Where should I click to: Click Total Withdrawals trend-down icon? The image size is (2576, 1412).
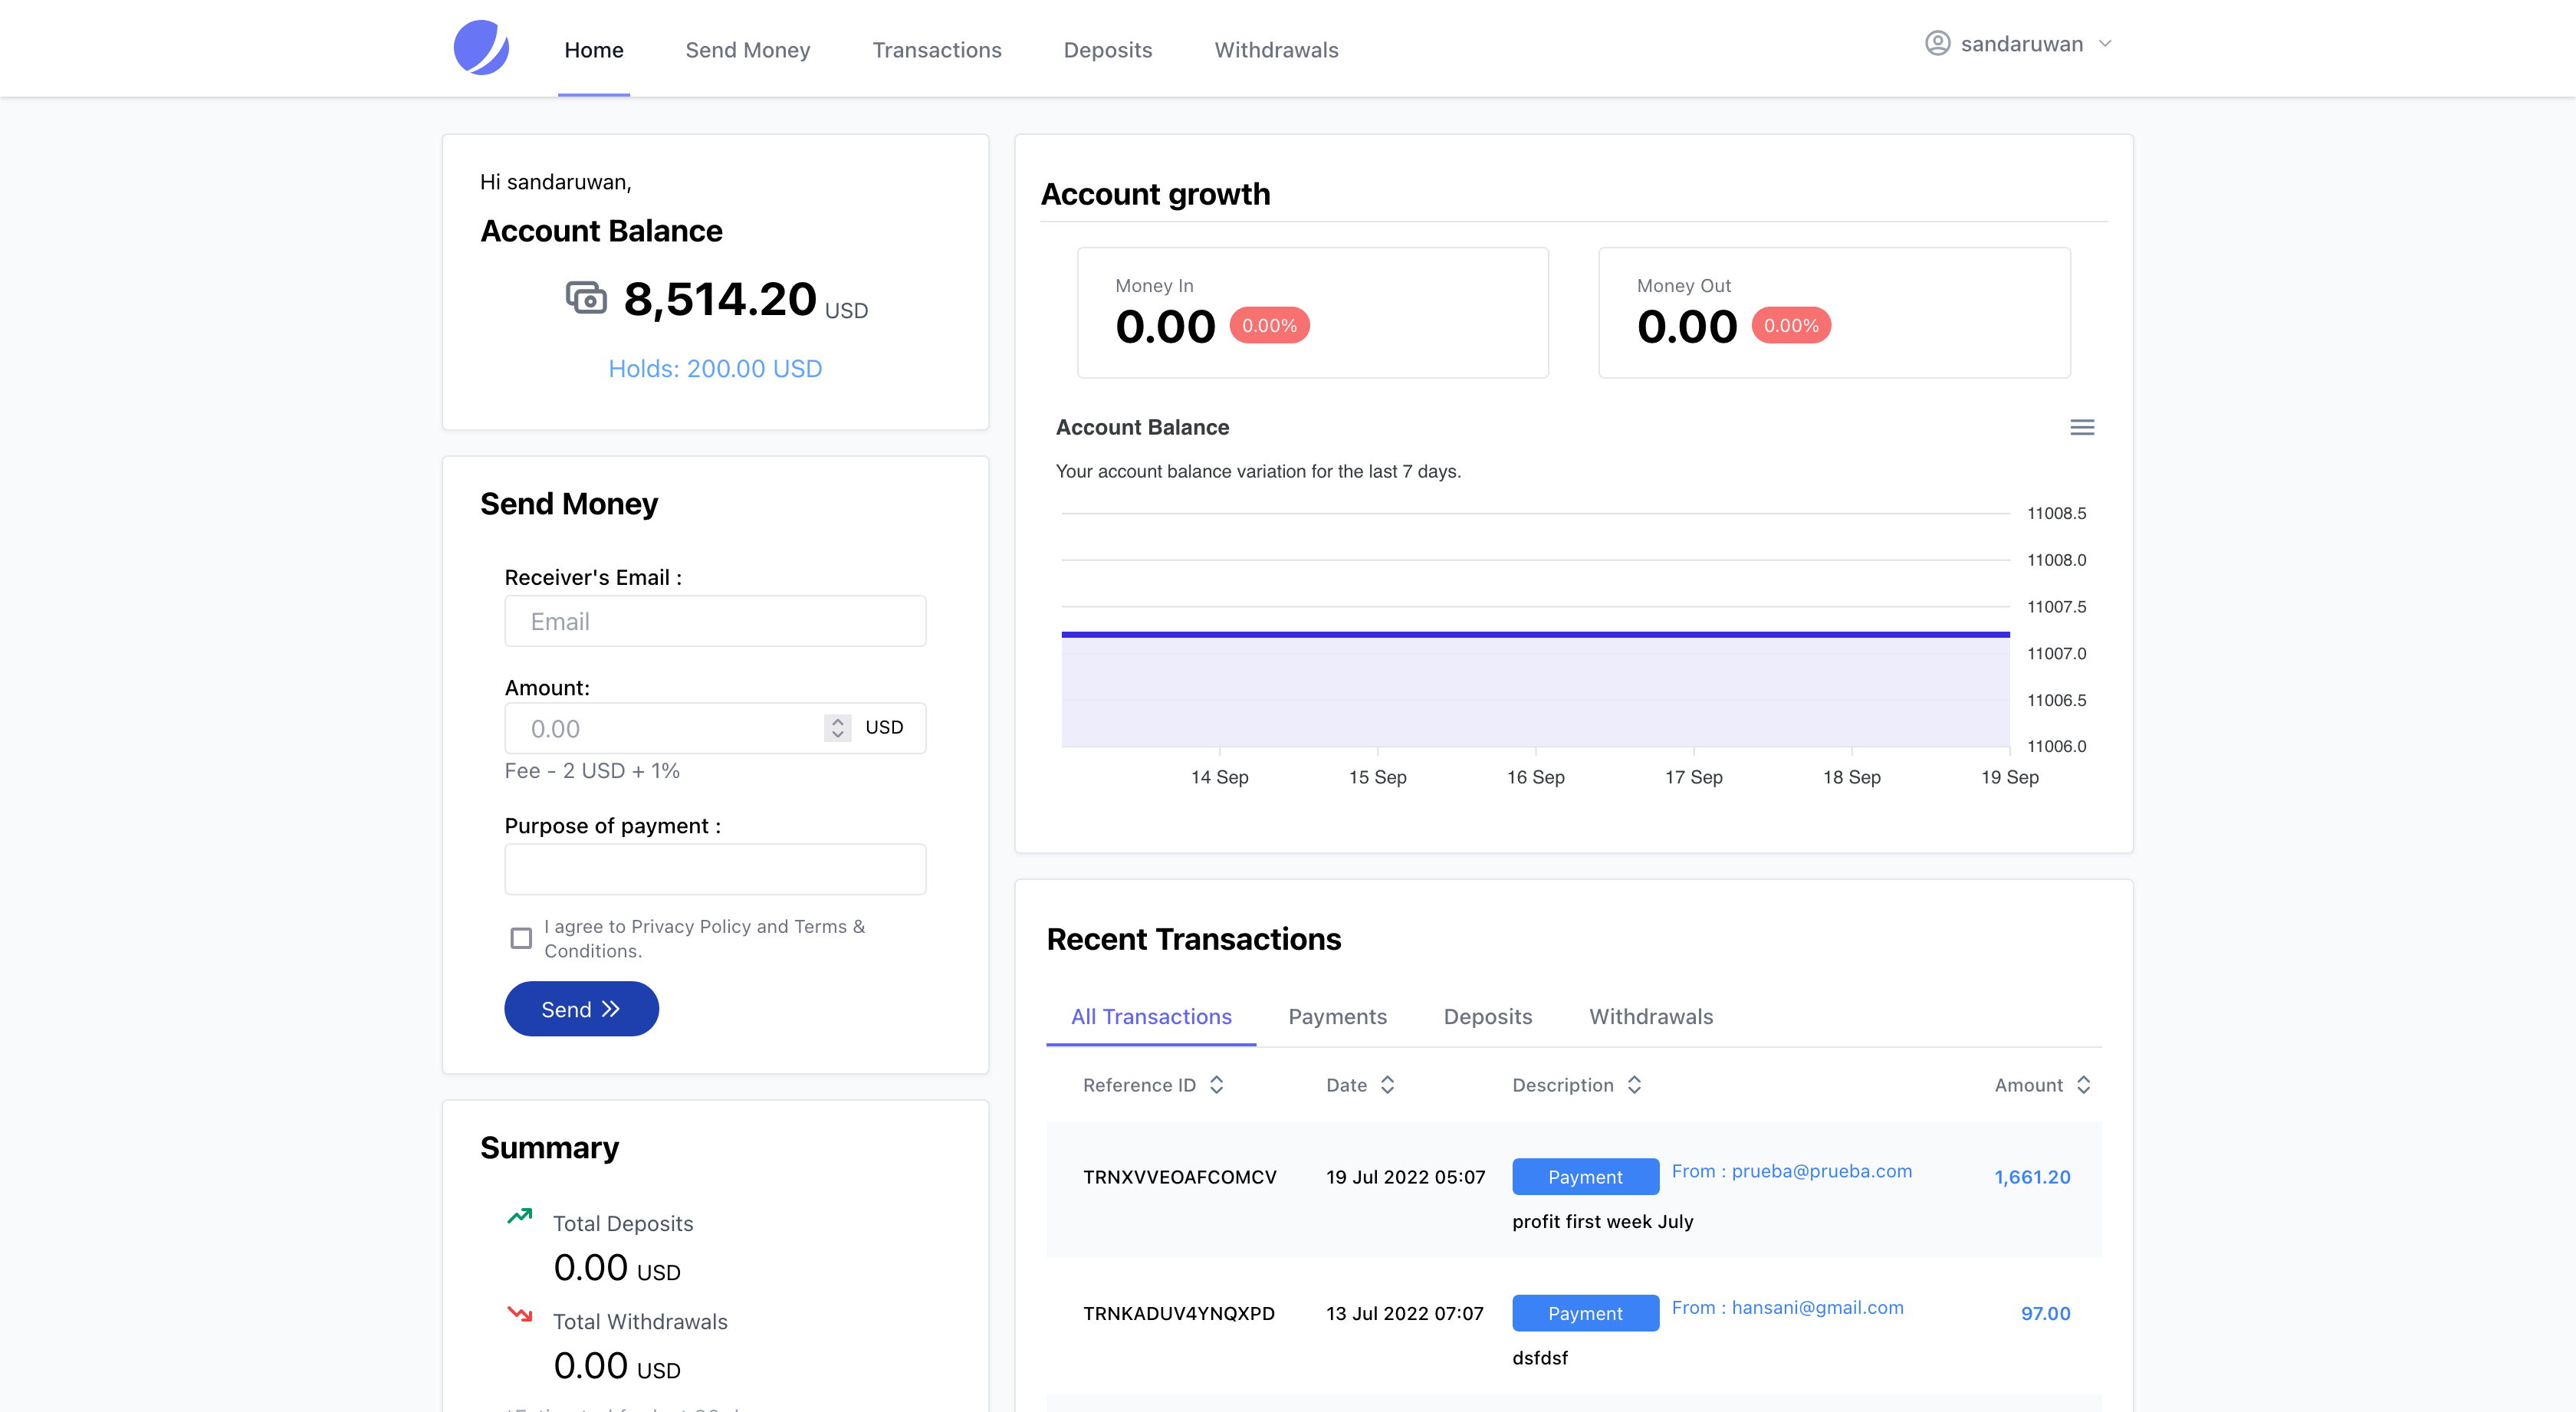[519, 1314]
